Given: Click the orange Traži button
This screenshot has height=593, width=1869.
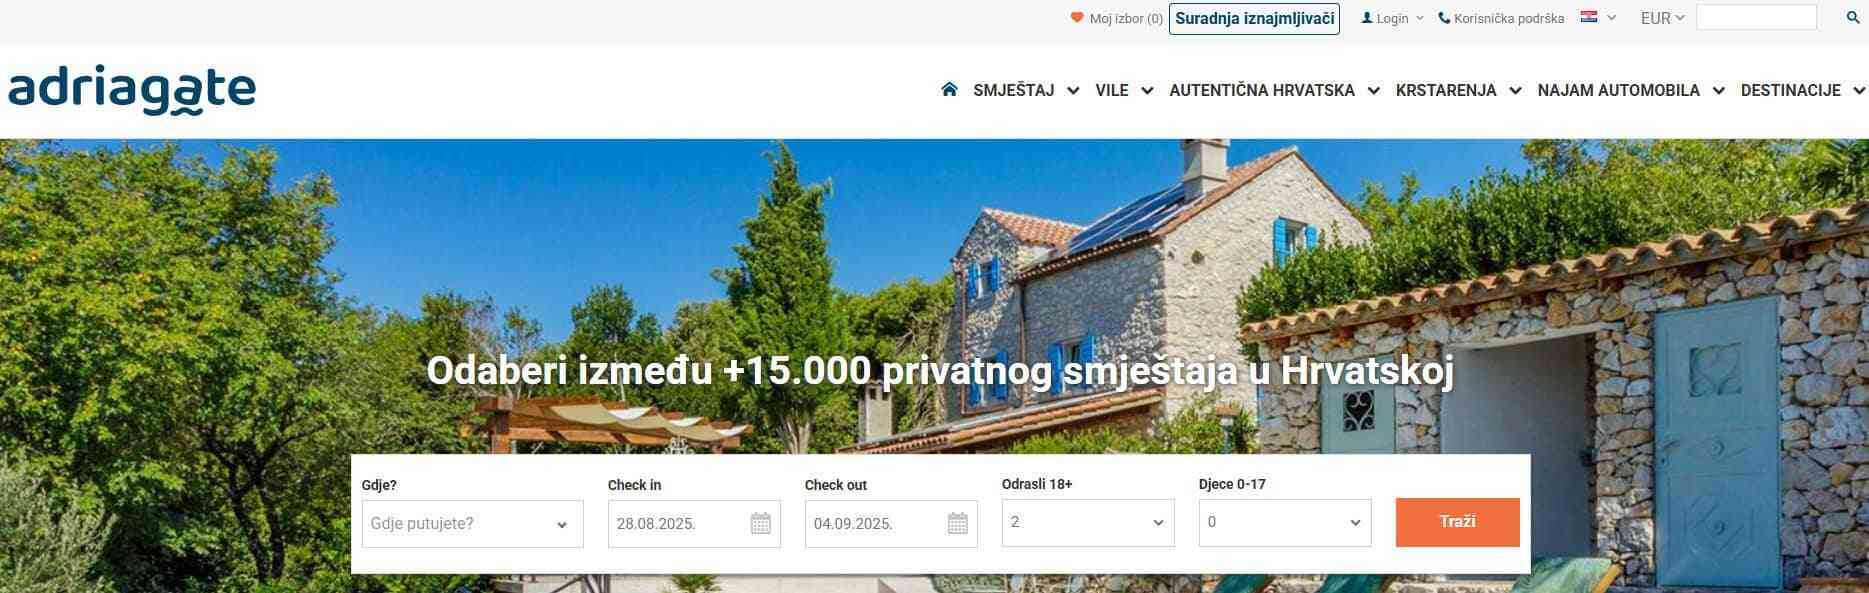Looking at the screenshot, I should point(1458,522).
